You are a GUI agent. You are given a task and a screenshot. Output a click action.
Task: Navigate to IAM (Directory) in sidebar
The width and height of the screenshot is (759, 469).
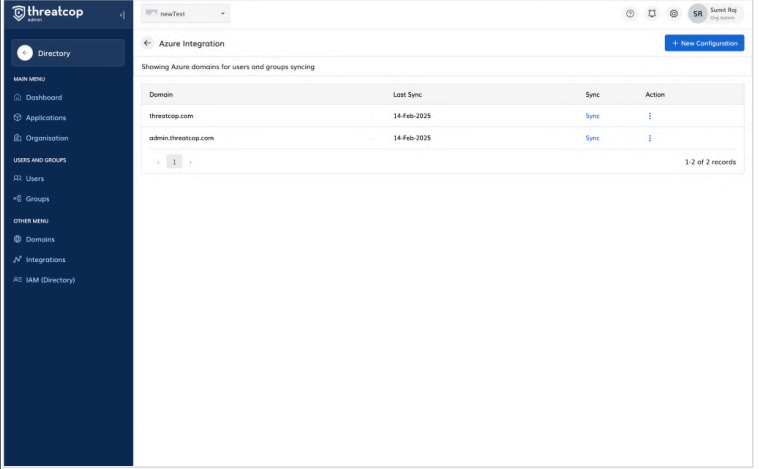(x=50, y=279)
